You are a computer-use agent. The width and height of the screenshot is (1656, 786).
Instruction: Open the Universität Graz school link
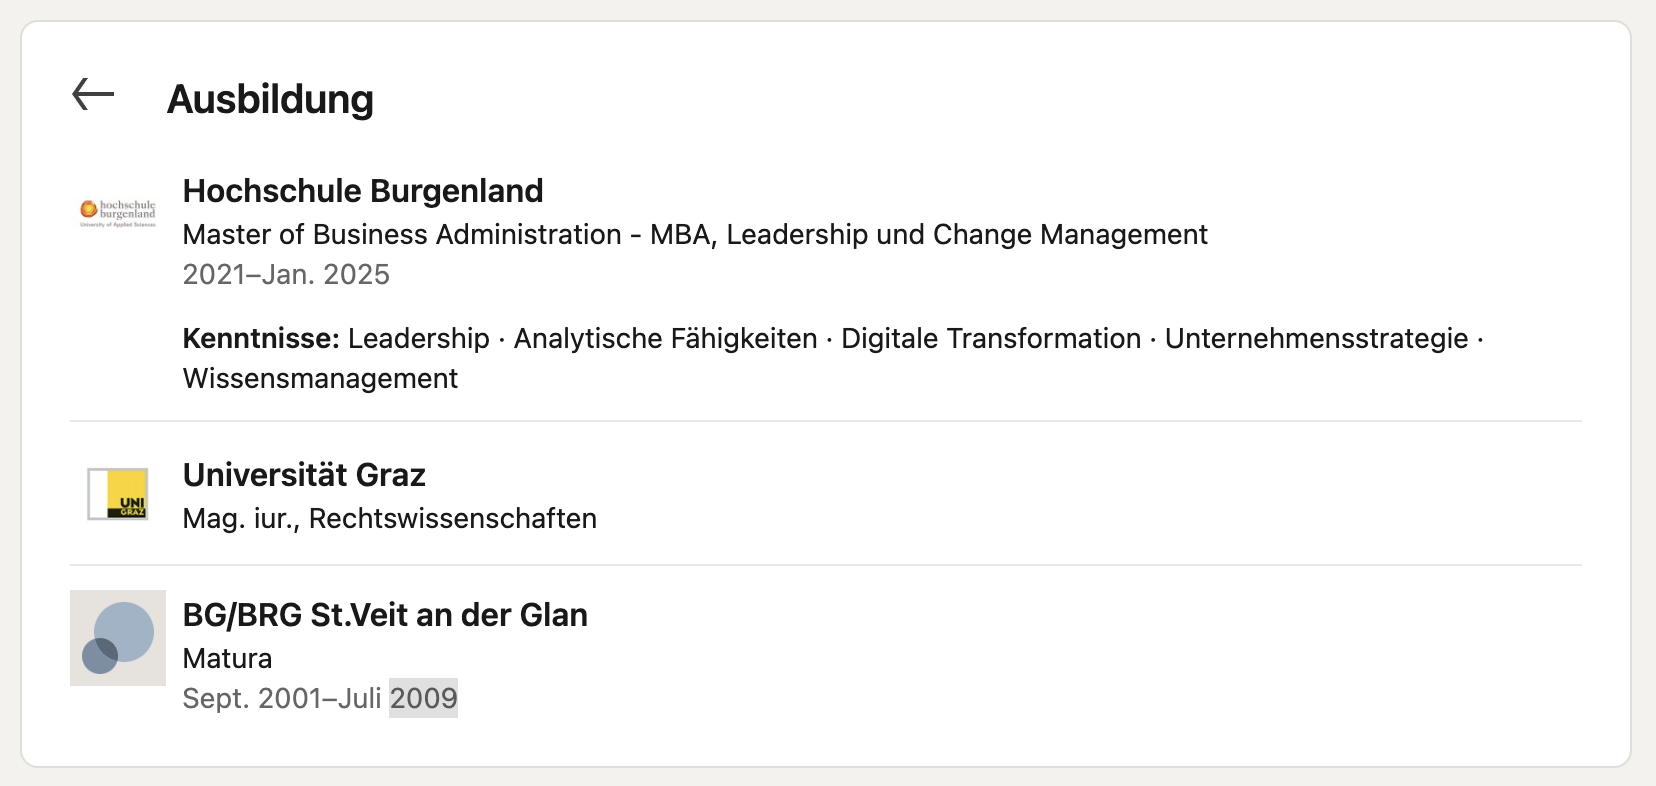[x=304, y=475]
